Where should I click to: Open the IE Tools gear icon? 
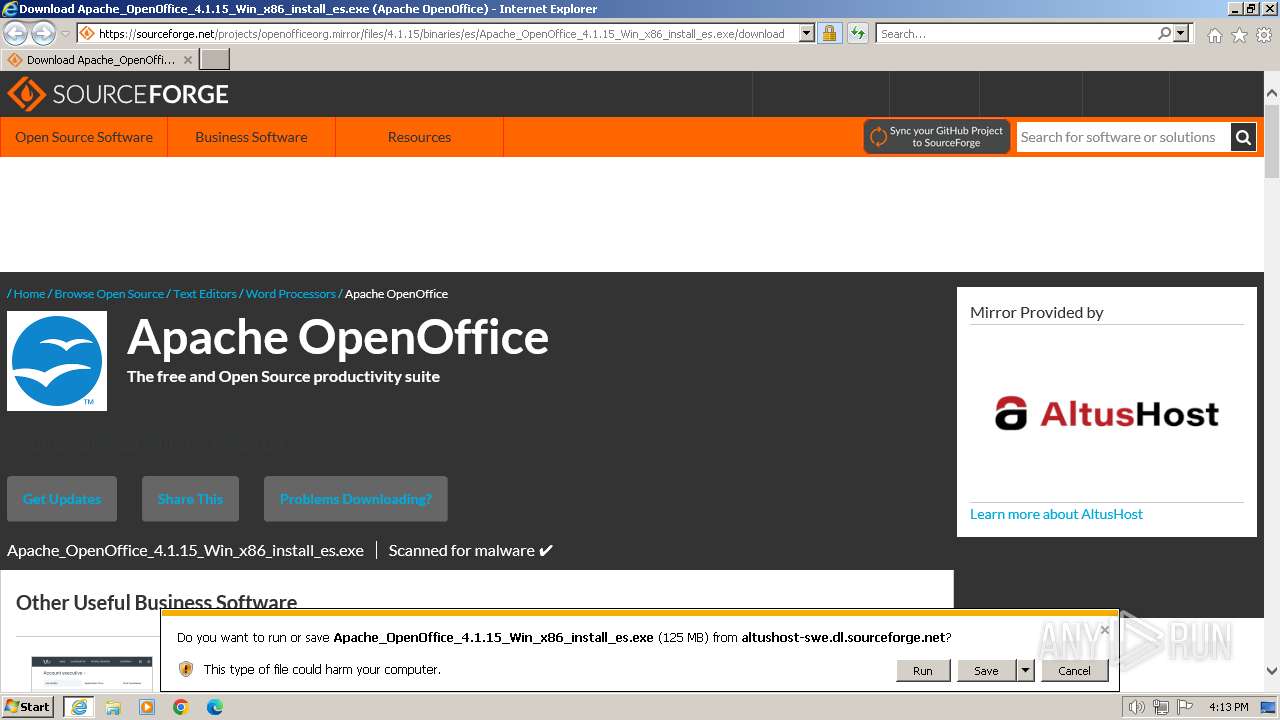click(x=1264, y=35)
